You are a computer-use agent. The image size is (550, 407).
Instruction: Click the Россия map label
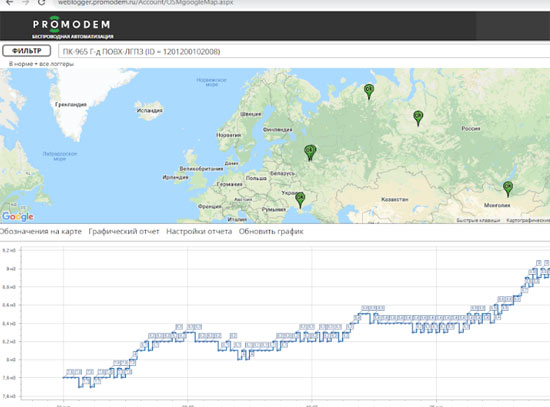point(471,128)
